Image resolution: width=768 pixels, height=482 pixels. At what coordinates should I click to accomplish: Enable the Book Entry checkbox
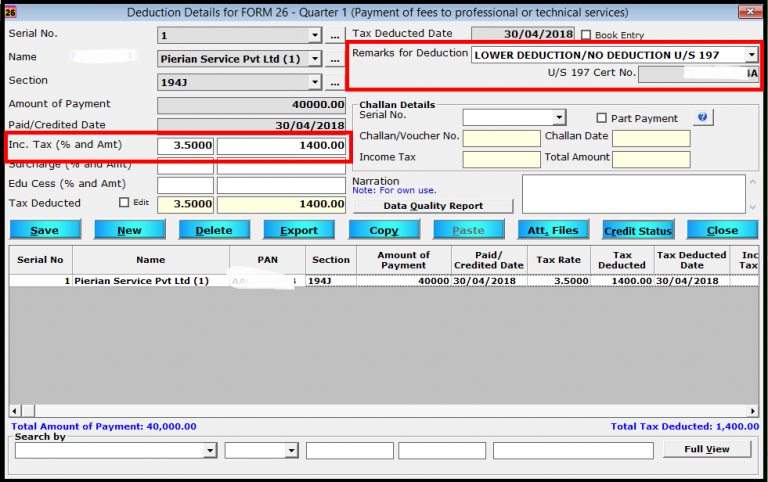tap(586, 35)
